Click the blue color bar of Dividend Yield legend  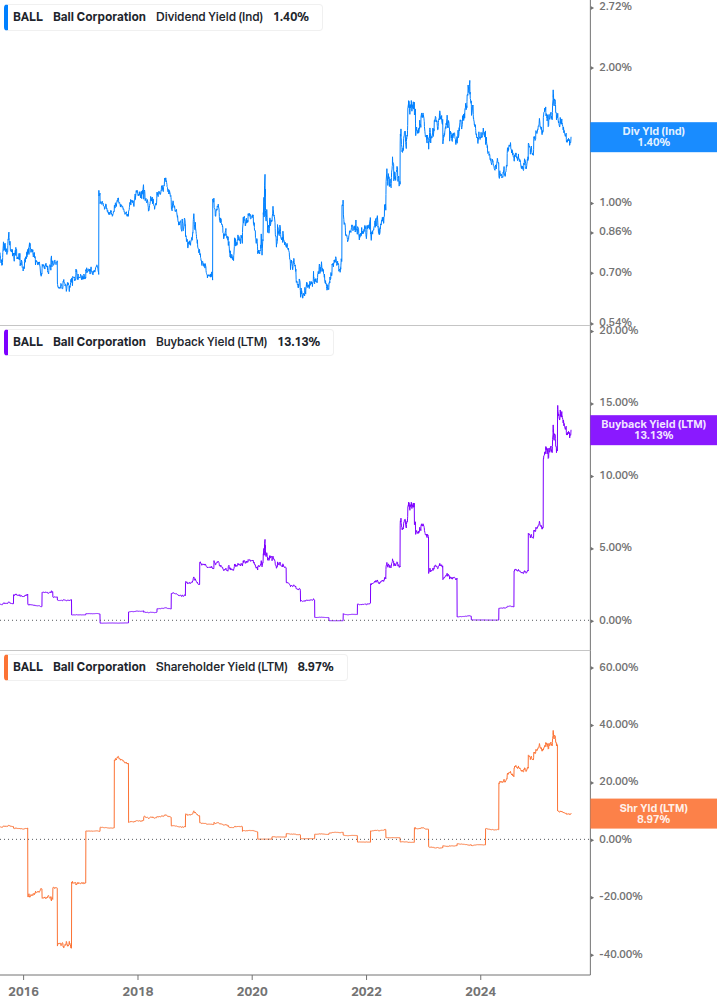[6, 17]
